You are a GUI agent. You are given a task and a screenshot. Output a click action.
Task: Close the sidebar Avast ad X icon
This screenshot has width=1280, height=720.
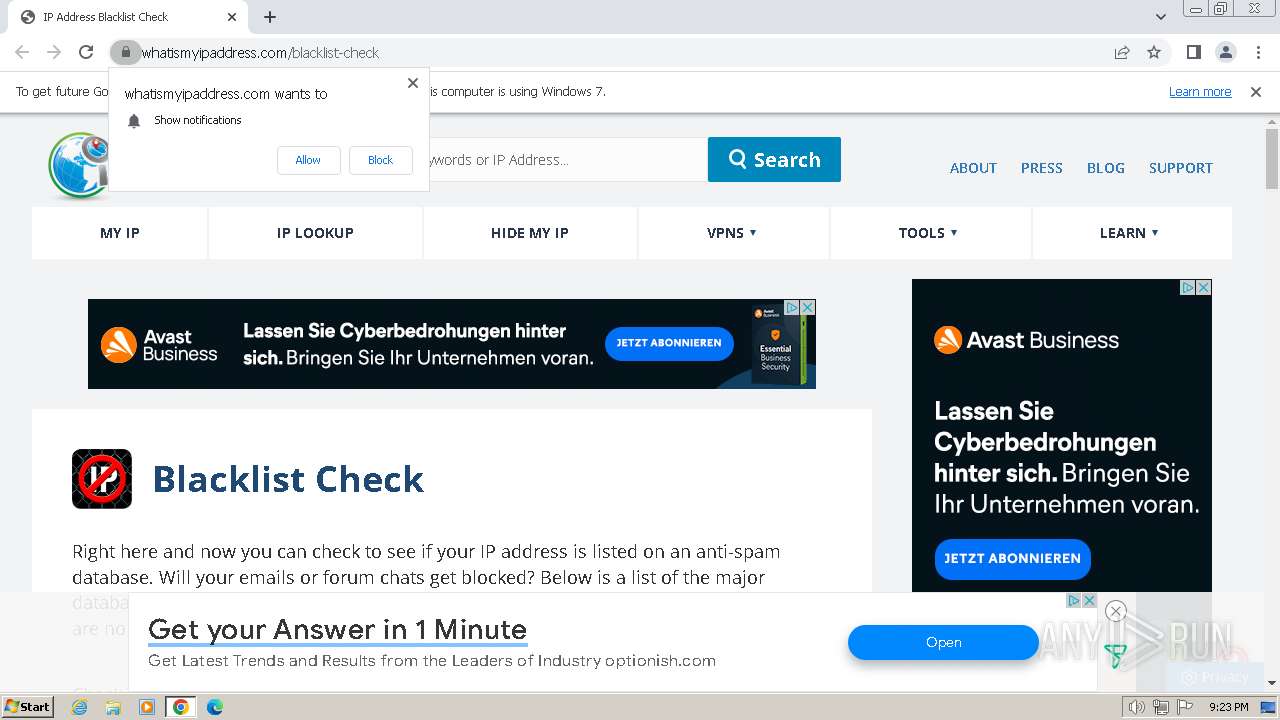coord(1203,288)
